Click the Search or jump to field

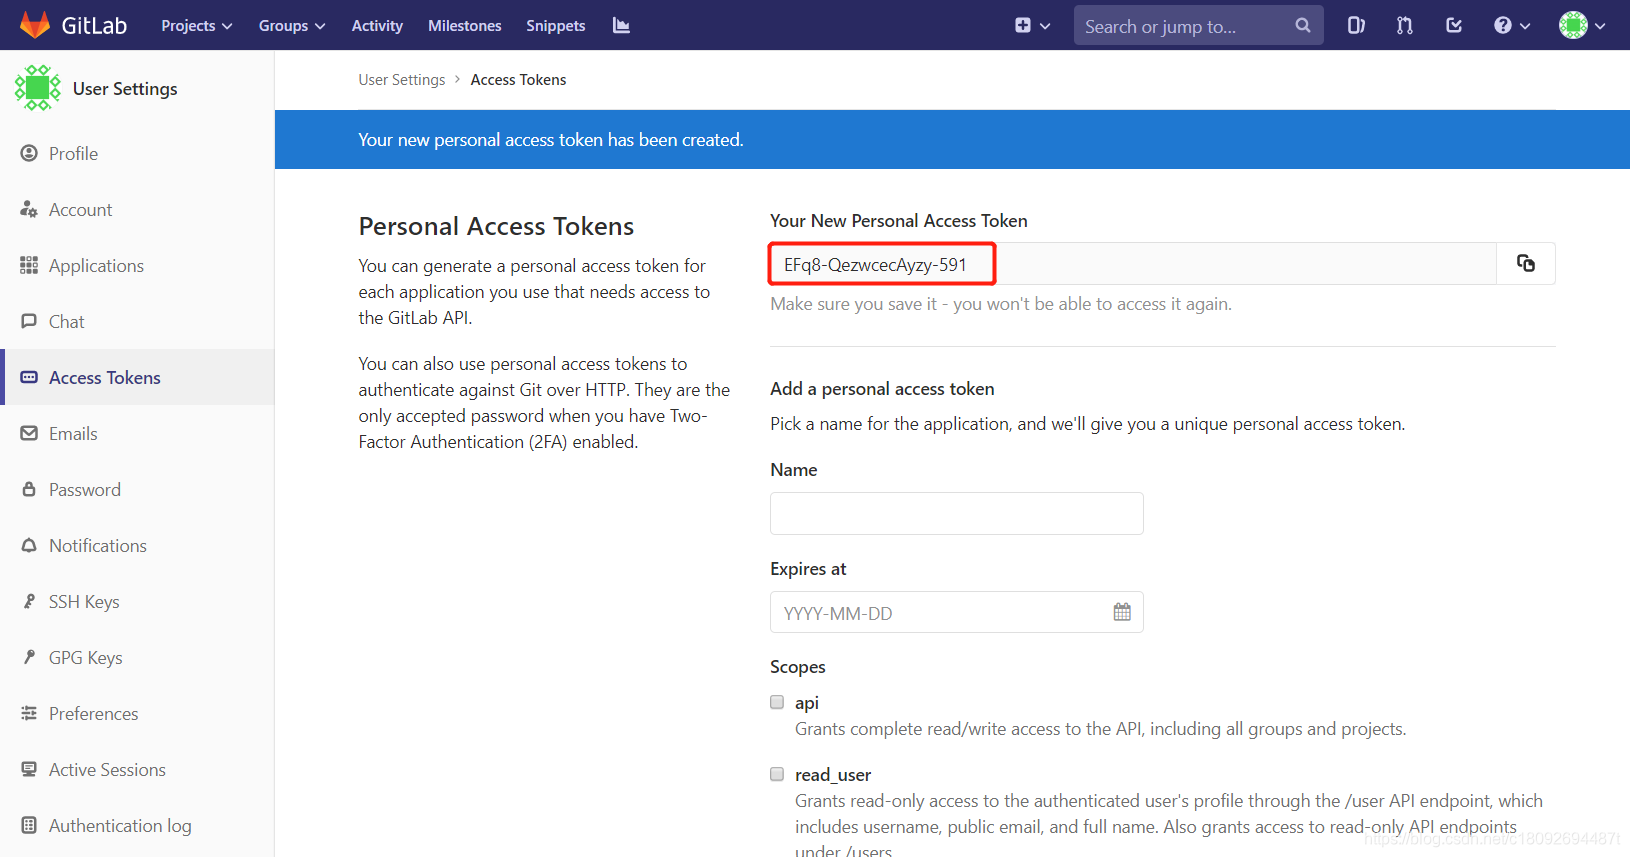coord(1198,26)
